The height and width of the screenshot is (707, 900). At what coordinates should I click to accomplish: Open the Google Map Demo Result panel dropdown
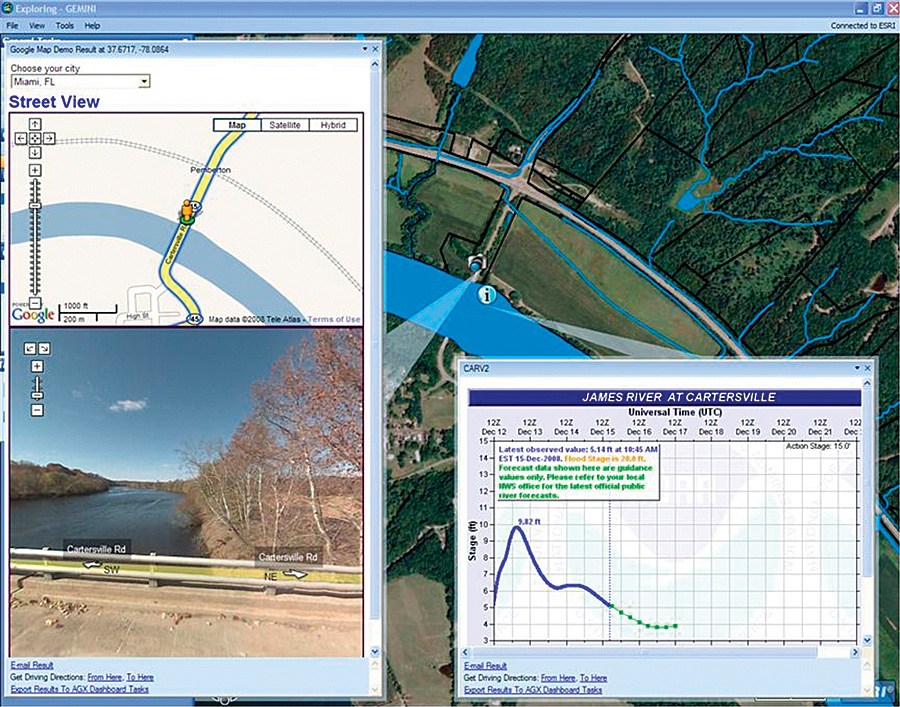coord(365,49)
